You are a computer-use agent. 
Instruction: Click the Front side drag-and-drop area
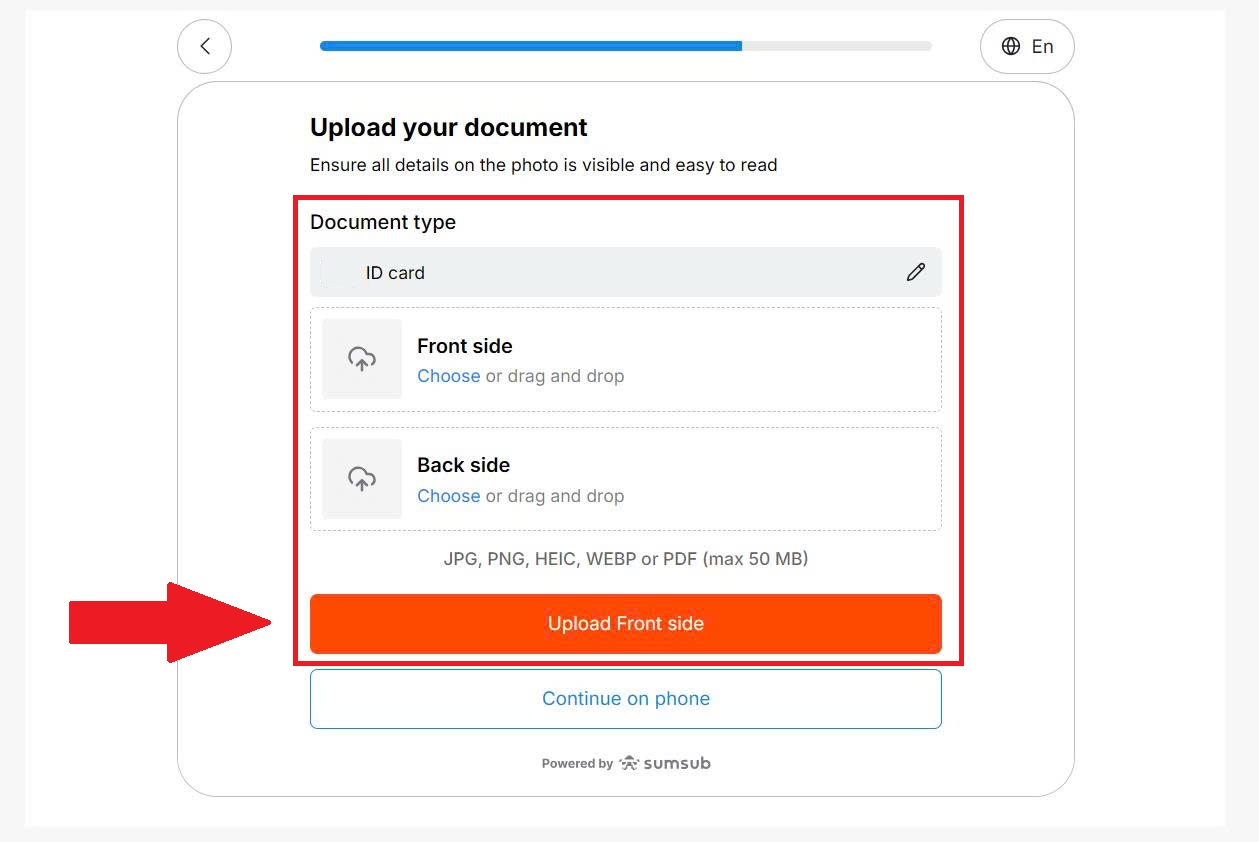coord(626,359)
